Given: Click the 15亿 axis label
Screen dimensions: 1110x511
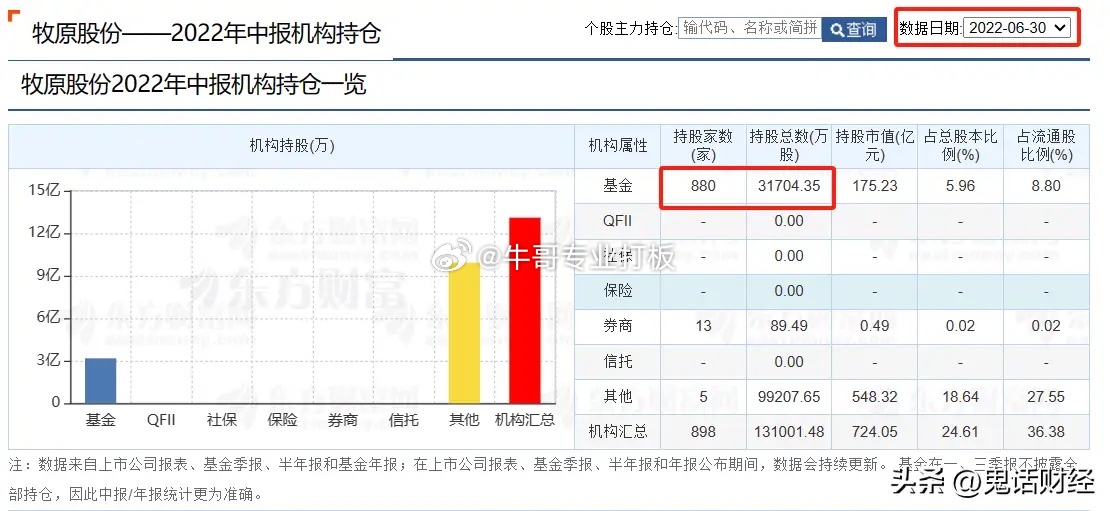Looking at the screenshot, I should pyautogui.click(x=45, y=190).
